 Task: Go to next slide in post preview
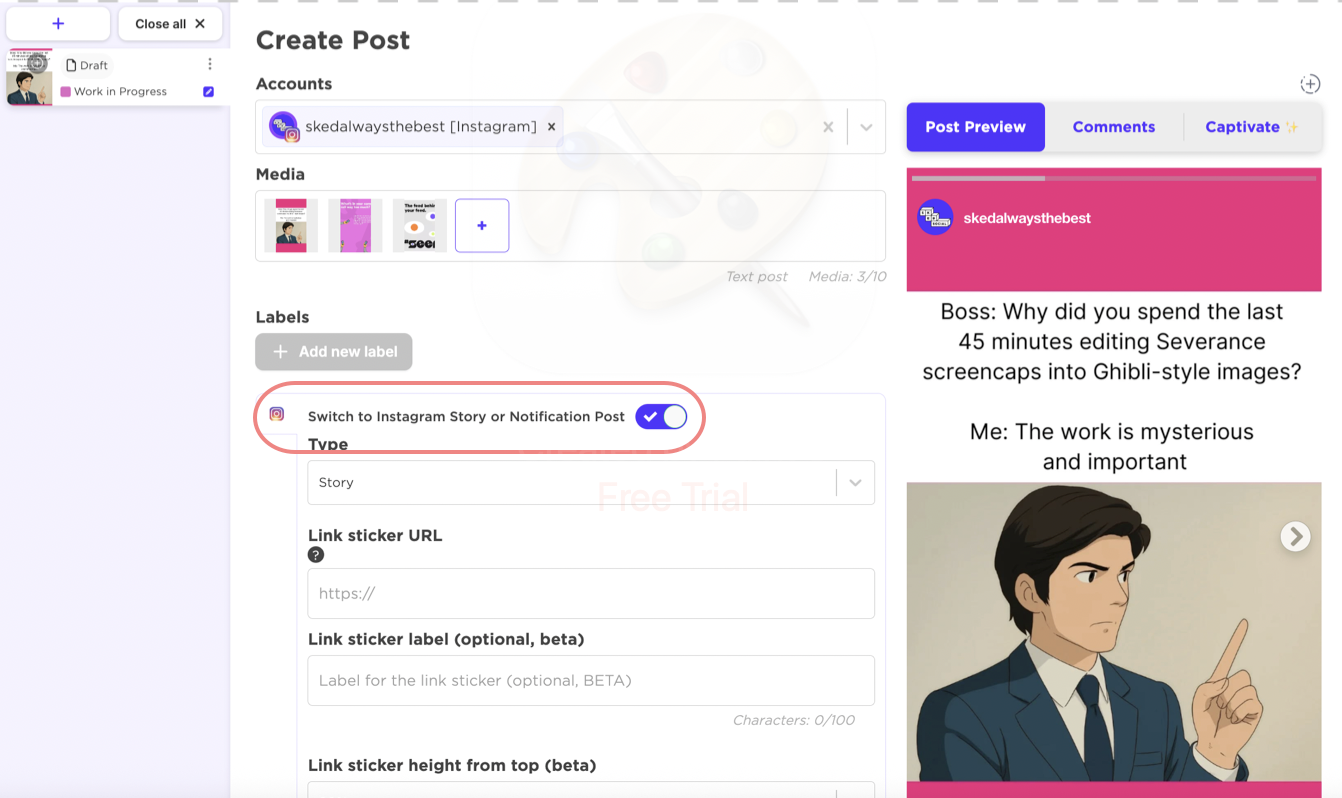click(1295, 537)
